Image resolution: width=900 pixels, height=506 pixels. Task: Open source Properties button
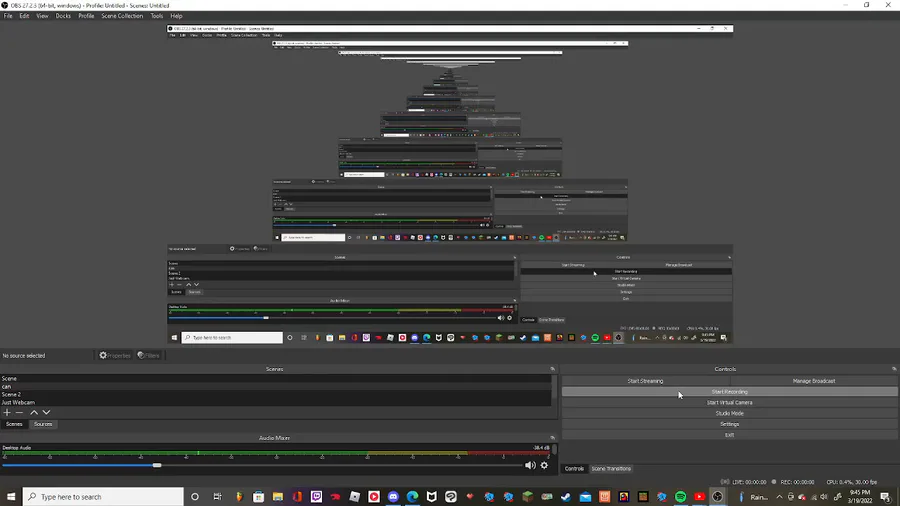[115, 356]
